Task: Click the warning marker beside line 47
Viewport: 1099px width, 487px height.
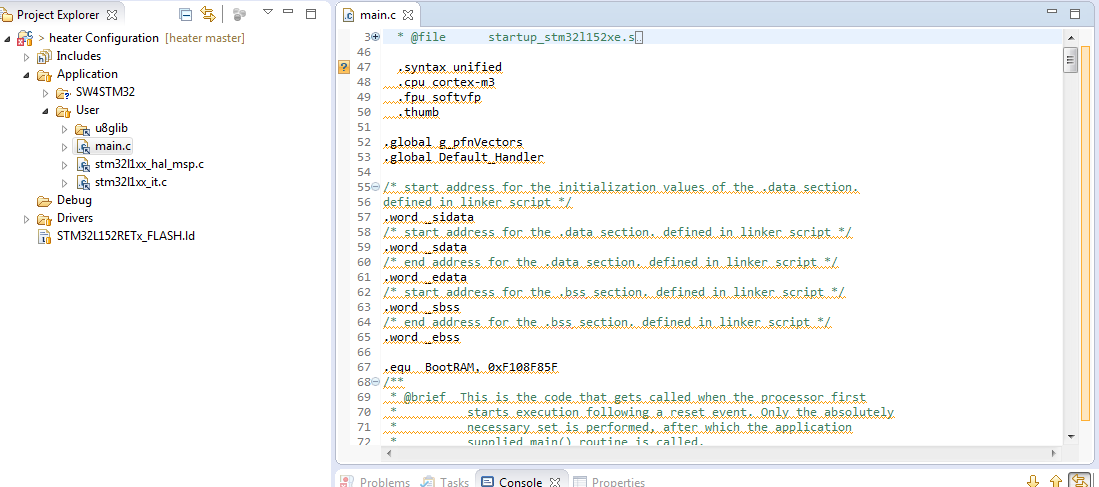Action: pos(344,67)
